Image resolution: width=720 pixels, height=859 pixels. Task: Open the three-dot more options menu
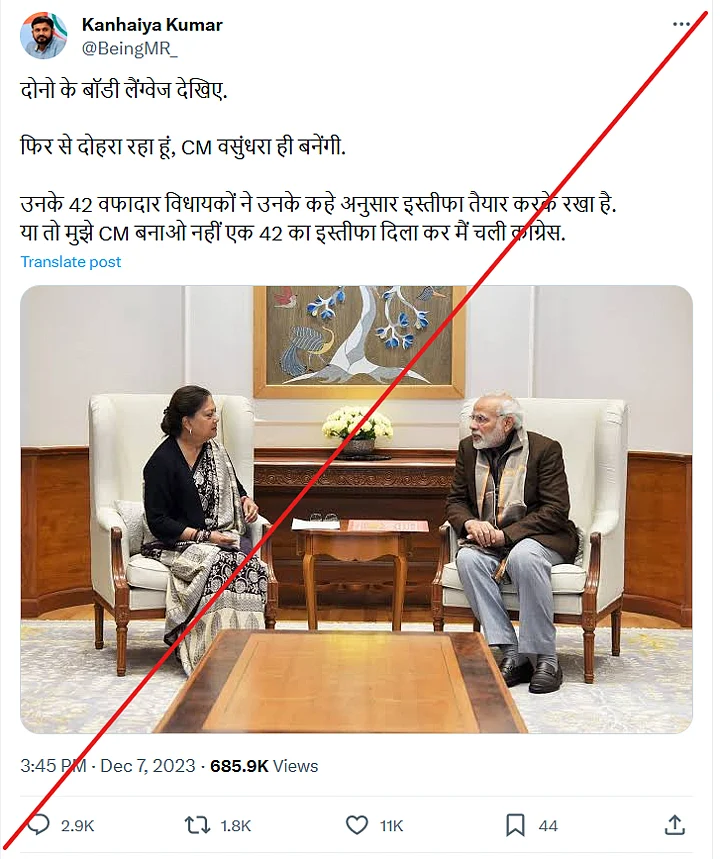point(681,24)
